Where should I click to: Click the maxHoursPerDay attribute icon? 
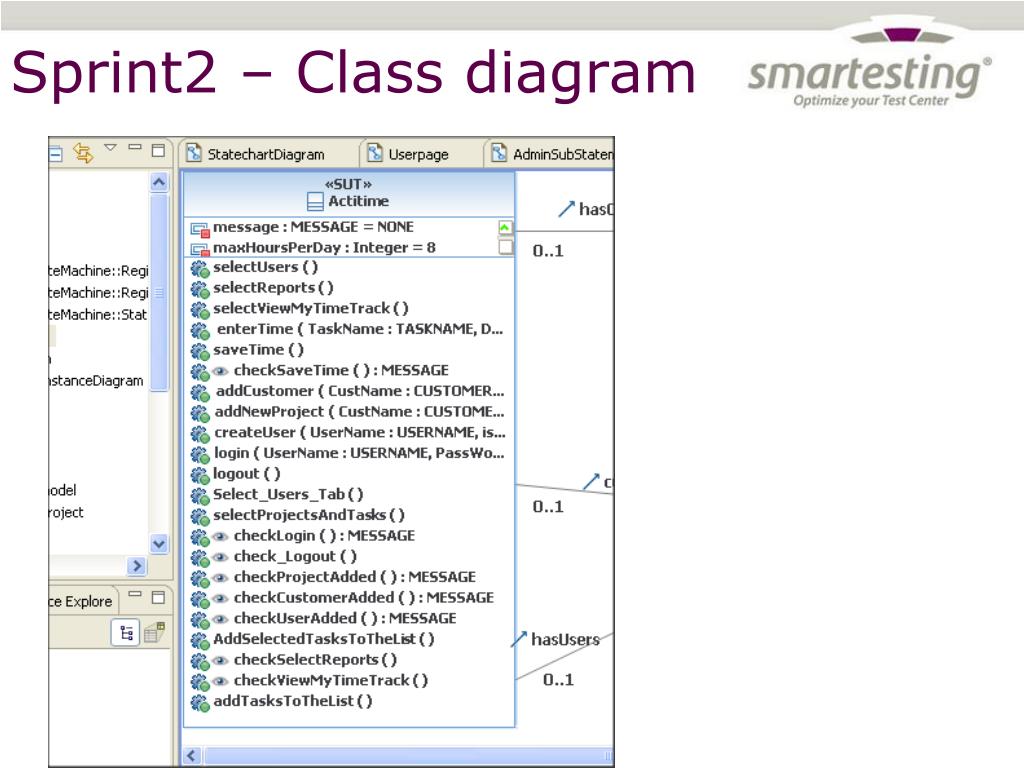coord(200,249)
